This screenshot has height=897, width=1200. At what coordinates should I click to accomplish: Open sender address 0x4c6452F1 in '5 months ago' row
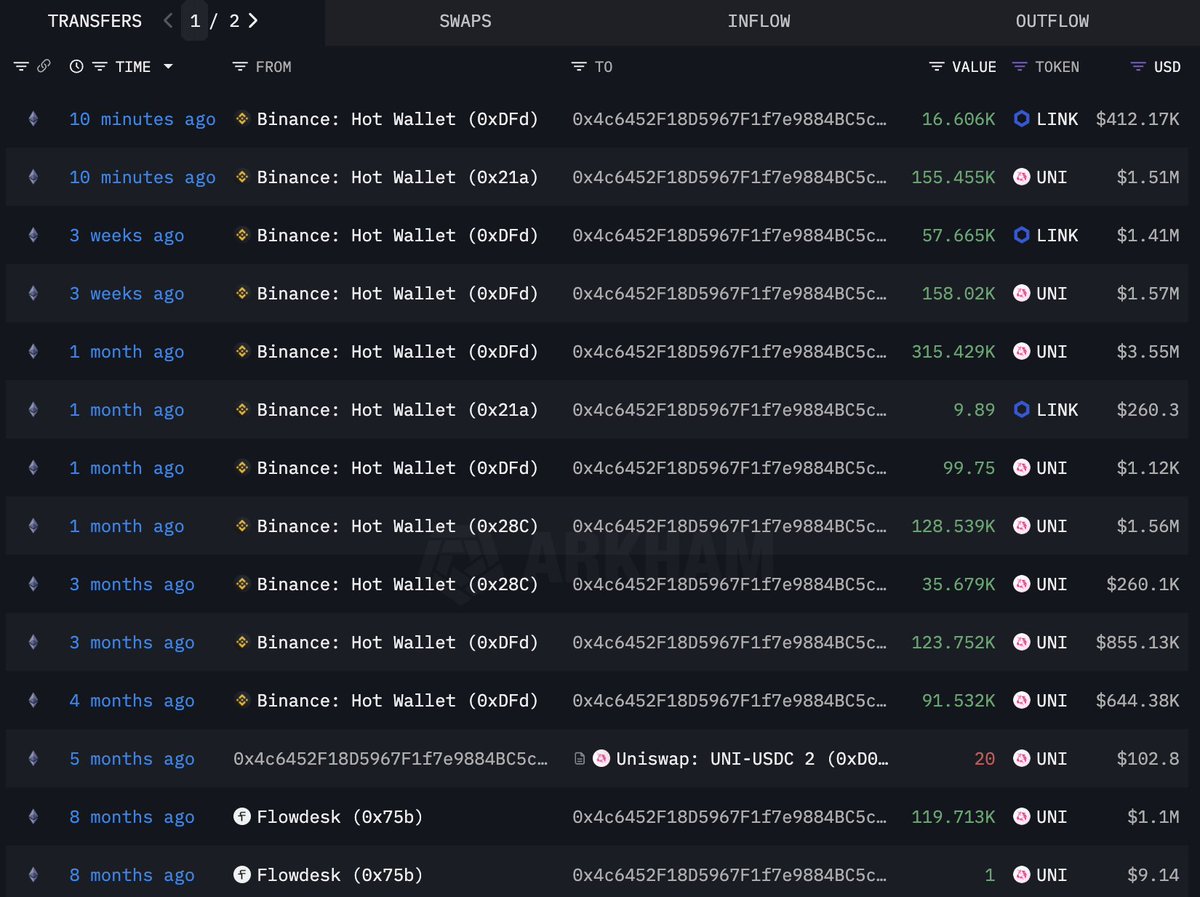coord(390,759)
